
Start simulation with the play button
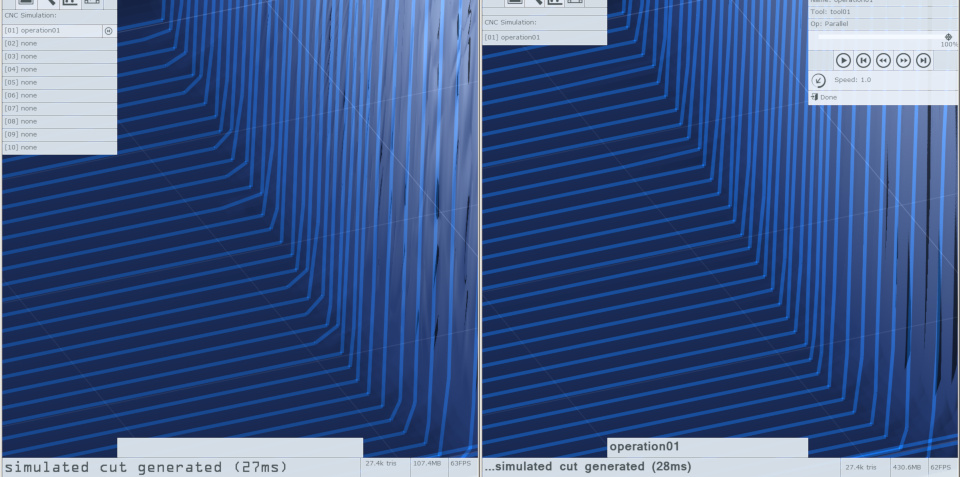[843, 60]
